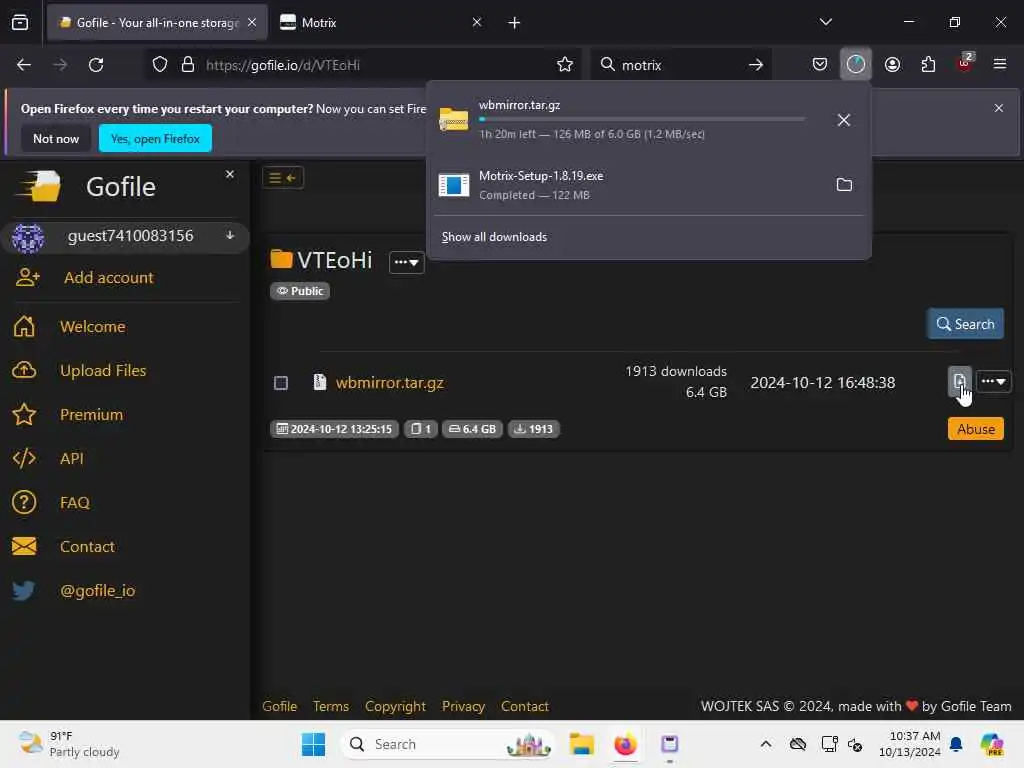This screenshot has width=1024, height=768.
Task: Open a new browser tab
Action: click(x=514, y=23)
